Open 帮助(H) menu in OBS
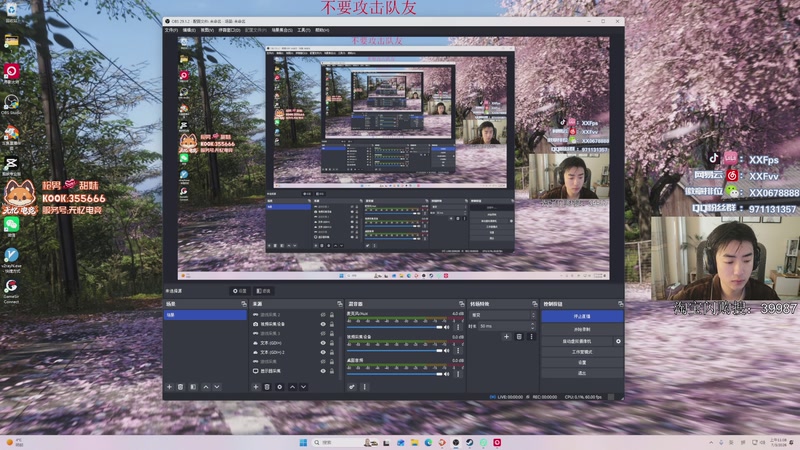 pos(322,30)
